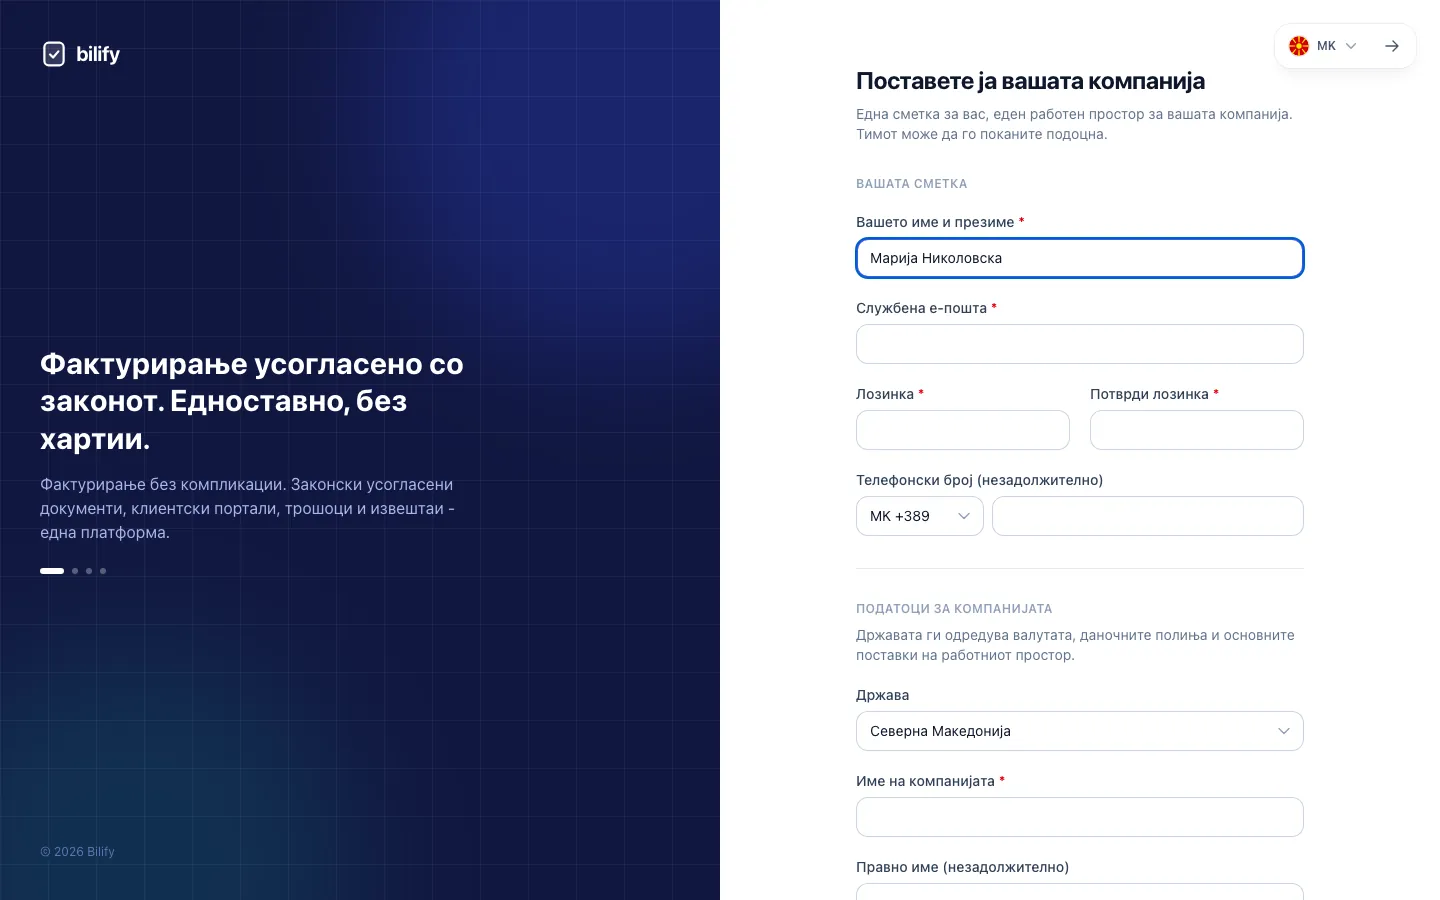Expand the Држава country dropdown
The image size is (1440, 900).
point(1080,731)
